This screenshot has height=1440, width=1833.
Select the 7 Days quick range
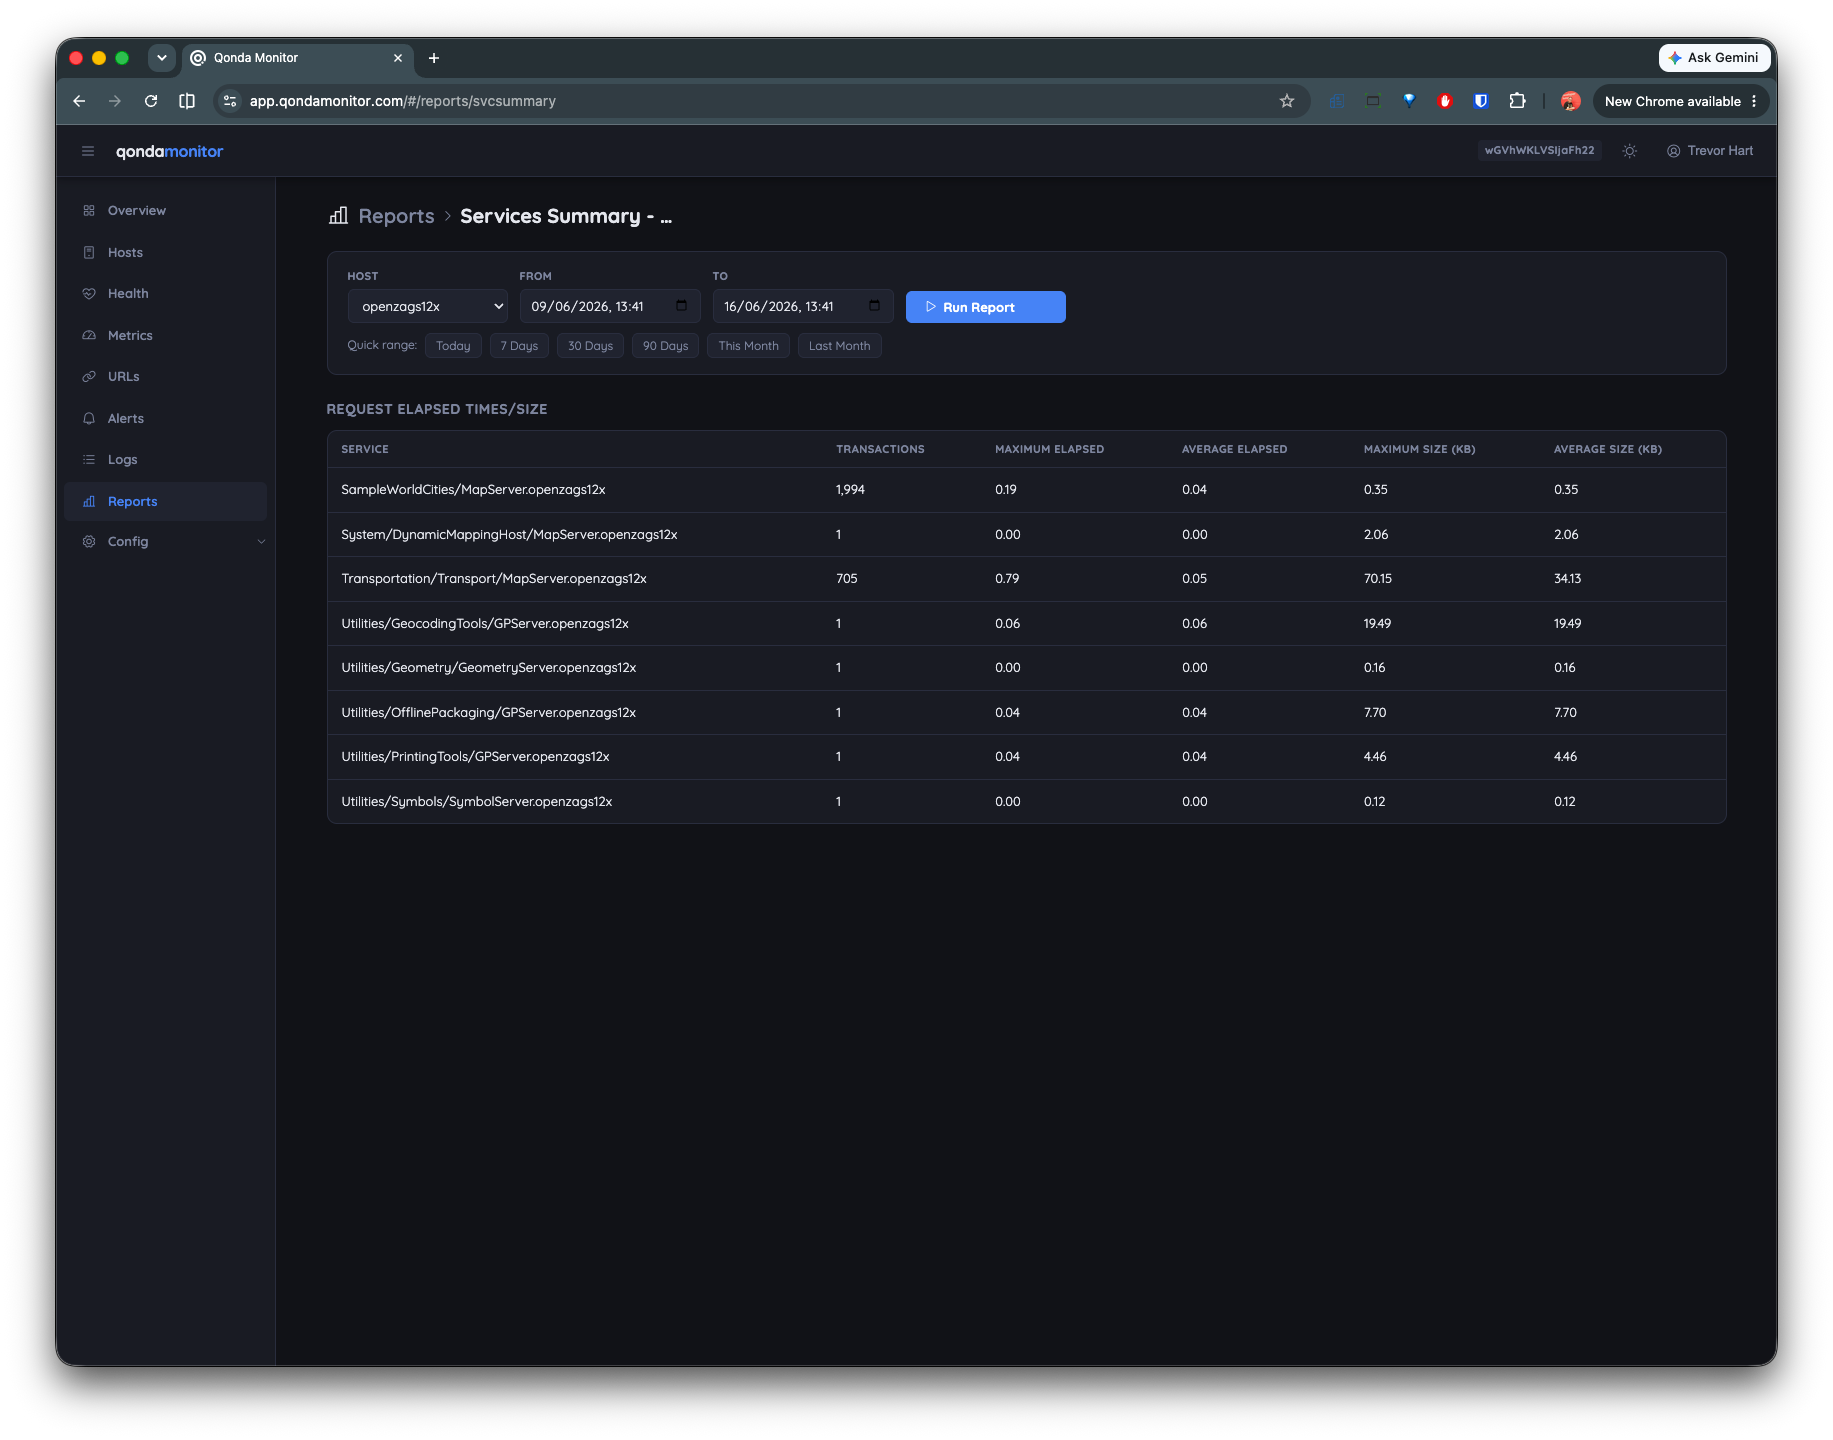click(x=519, y=346)
